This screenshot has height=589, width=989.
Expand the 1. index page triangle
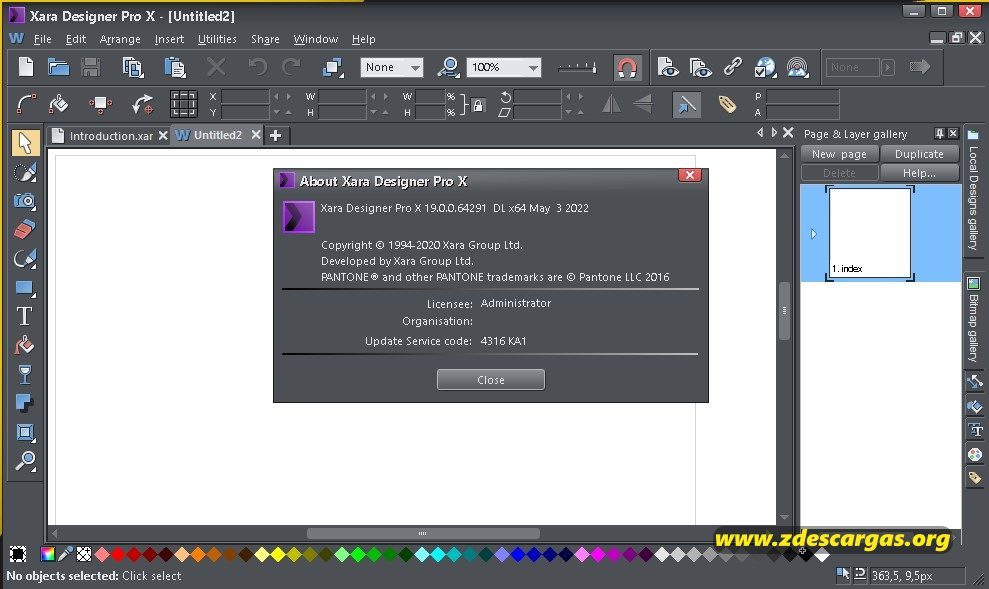click(x=814, y=234)
